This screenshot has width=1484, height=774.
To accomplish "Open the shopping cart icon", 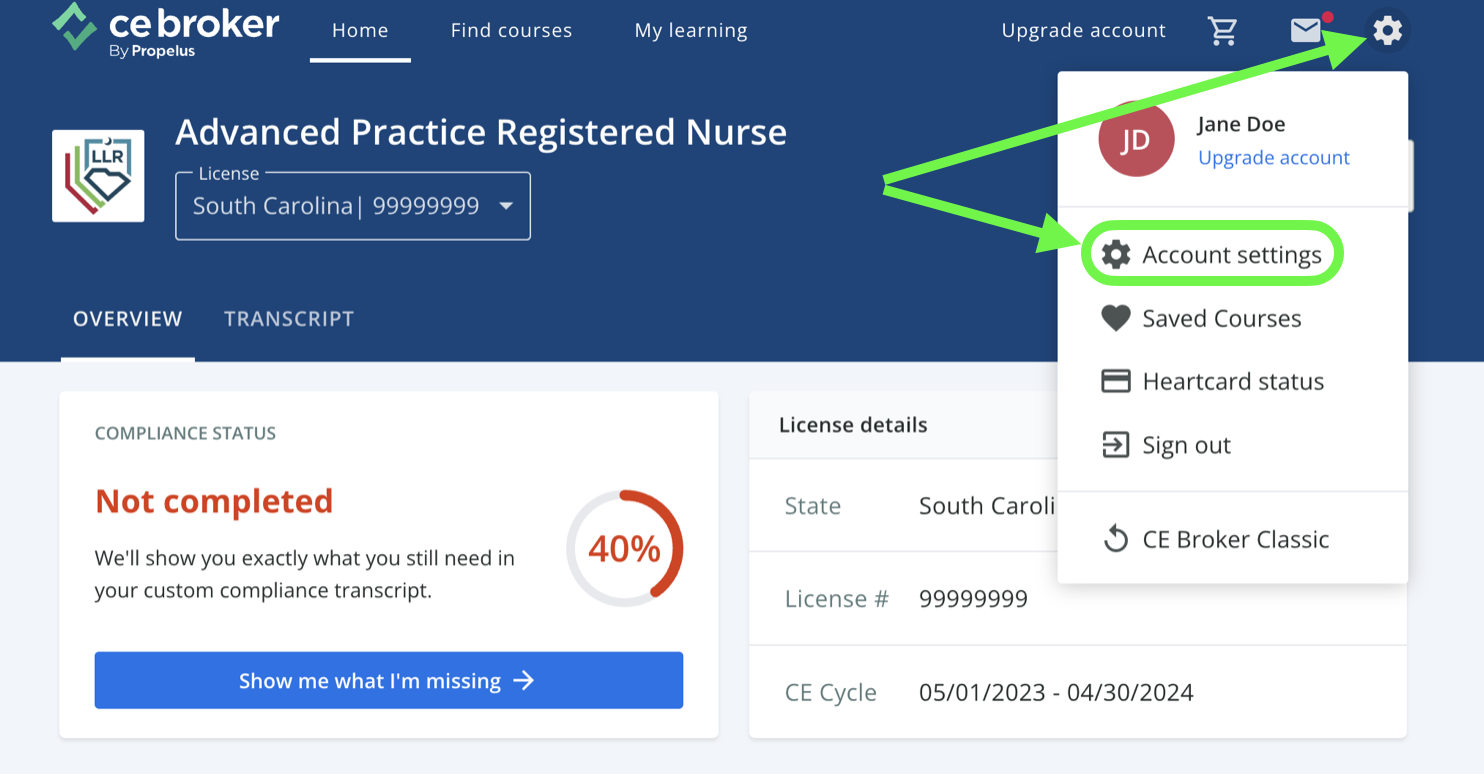I will pos(1222,31).
